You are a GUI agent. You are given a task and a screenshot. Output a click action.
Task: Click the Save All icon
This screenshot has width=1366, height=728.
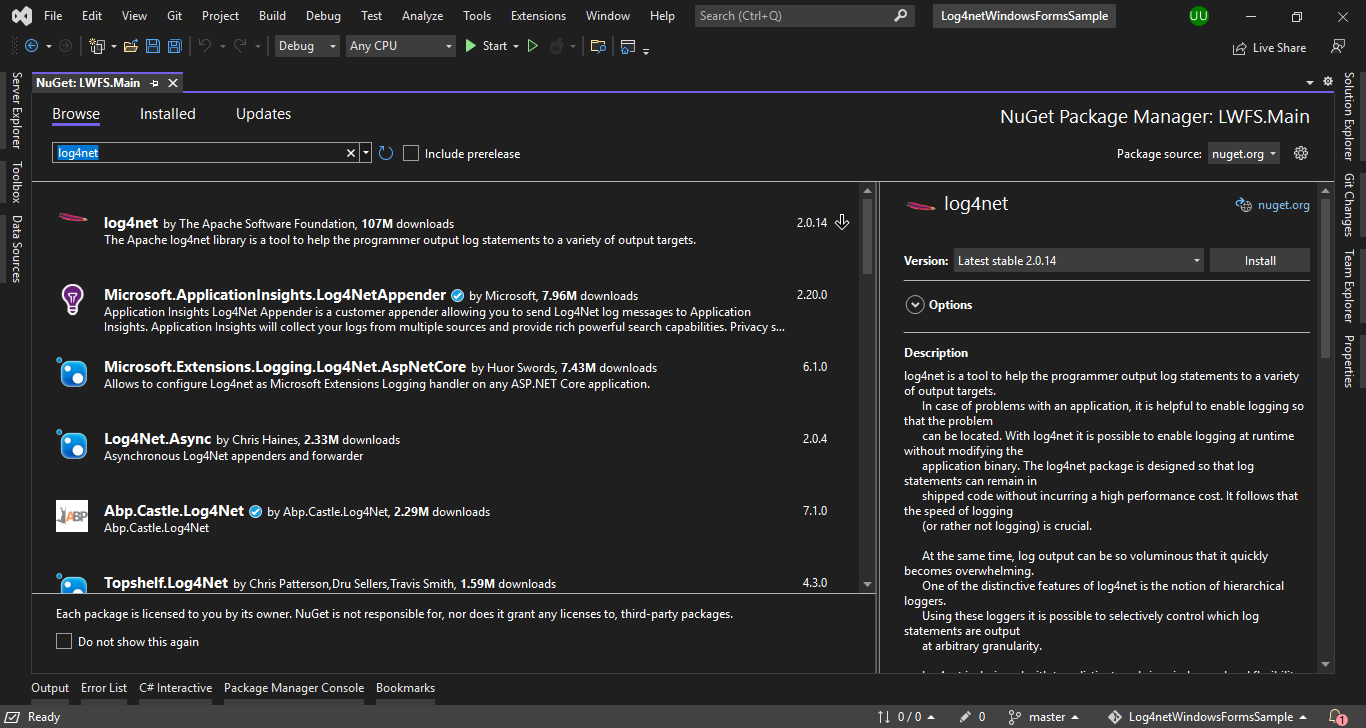[x=174, y=46]
